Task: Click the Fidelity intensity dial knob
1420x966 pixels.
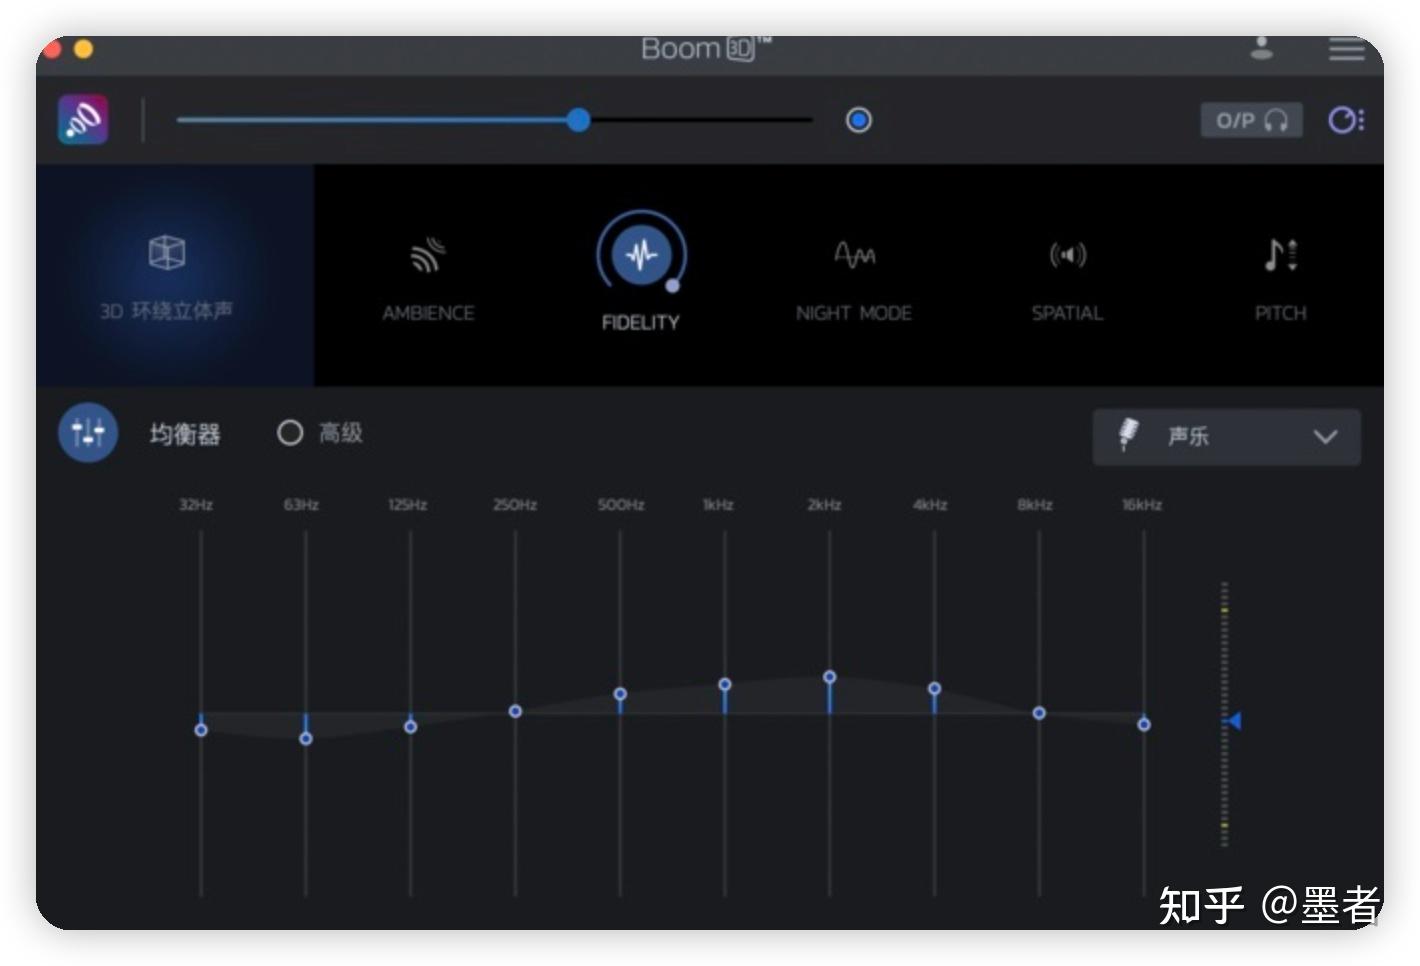Action: [x=672, y=285]
